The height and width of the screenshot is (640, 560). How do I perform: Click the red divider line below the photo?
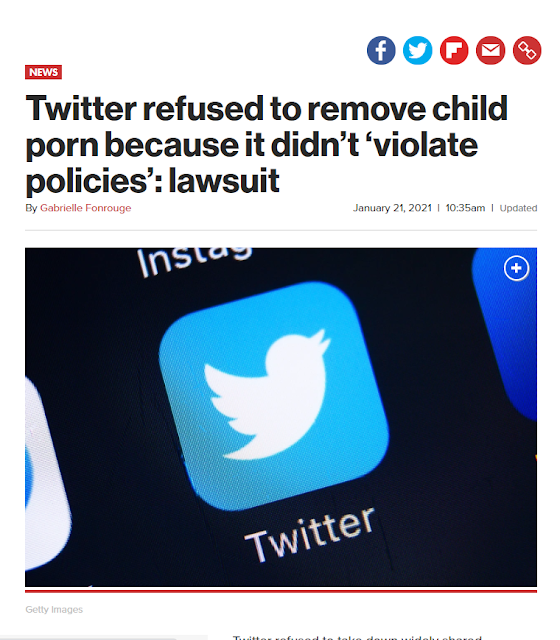tap(281, 591)
